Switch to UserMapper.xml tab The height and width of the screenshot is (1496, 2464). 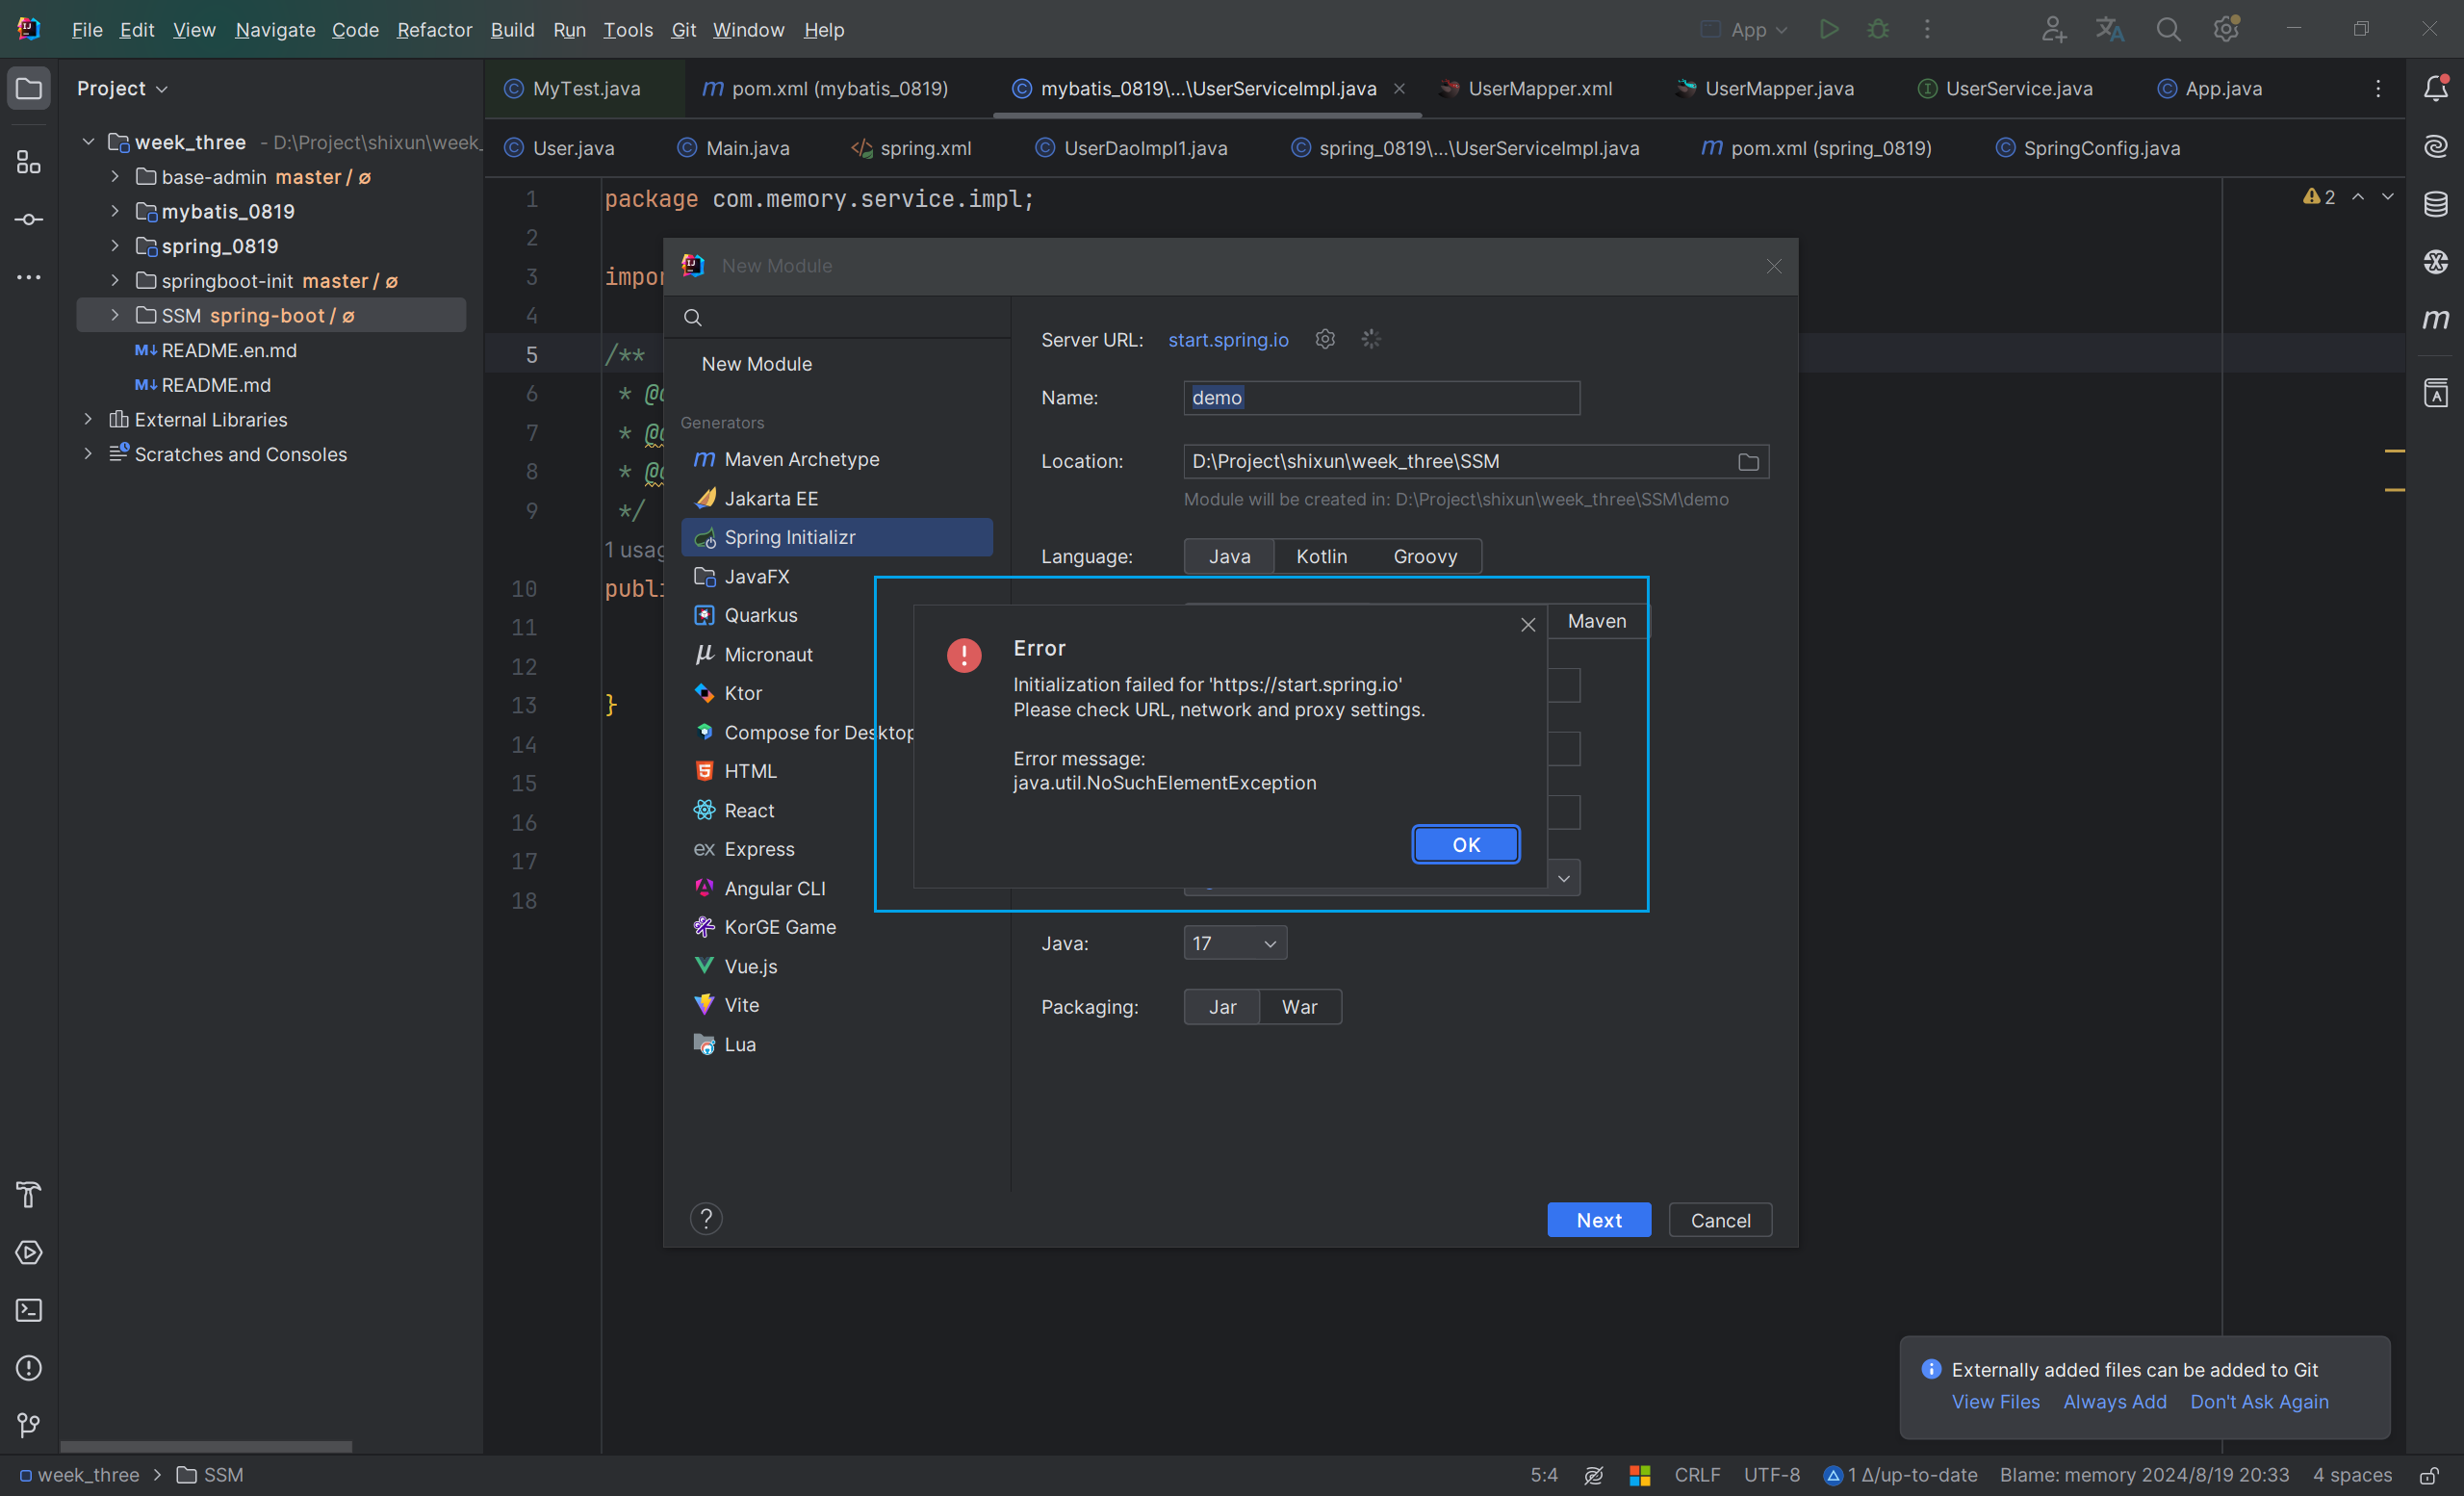tap(1526, 88)
